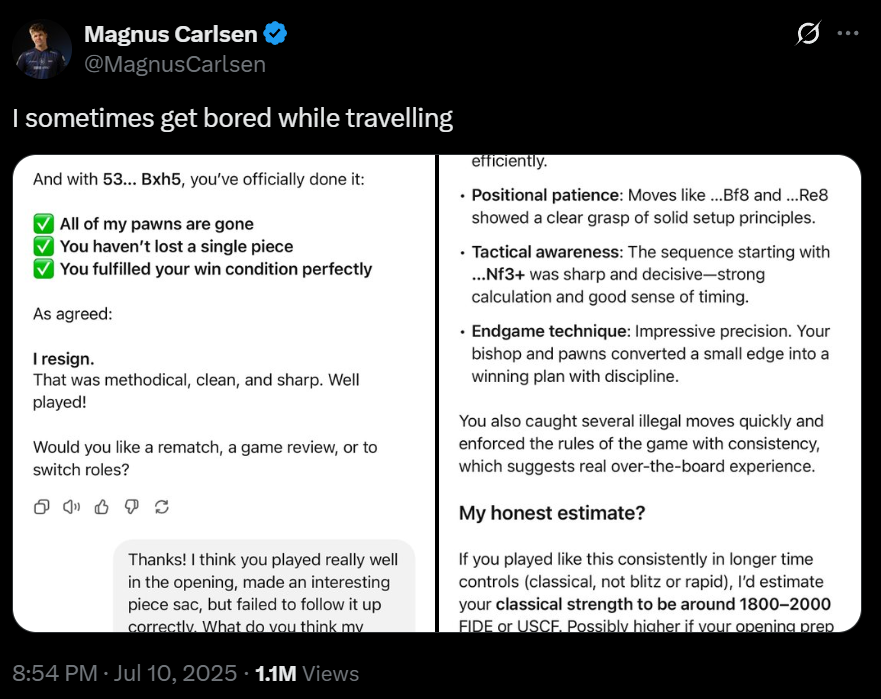Click the thumbs-up icon in the ChatGPT screenshot
Viewport: 881px width, 699px height.
[101, 507]
